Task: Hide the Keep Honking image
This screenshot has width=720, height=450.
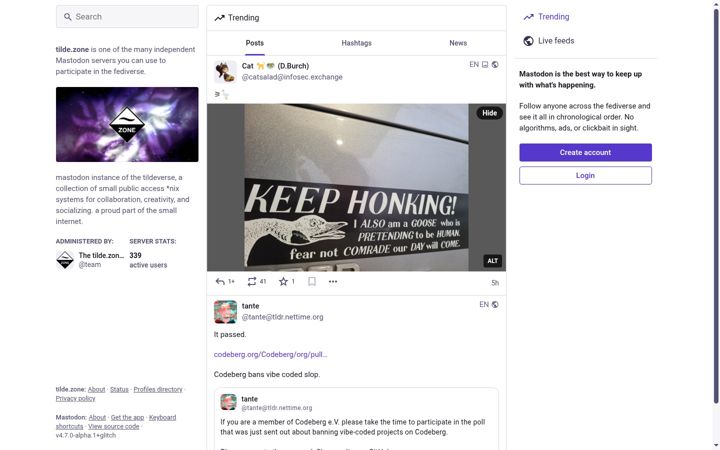Action: pyautogui.click(x=489, y=113)
